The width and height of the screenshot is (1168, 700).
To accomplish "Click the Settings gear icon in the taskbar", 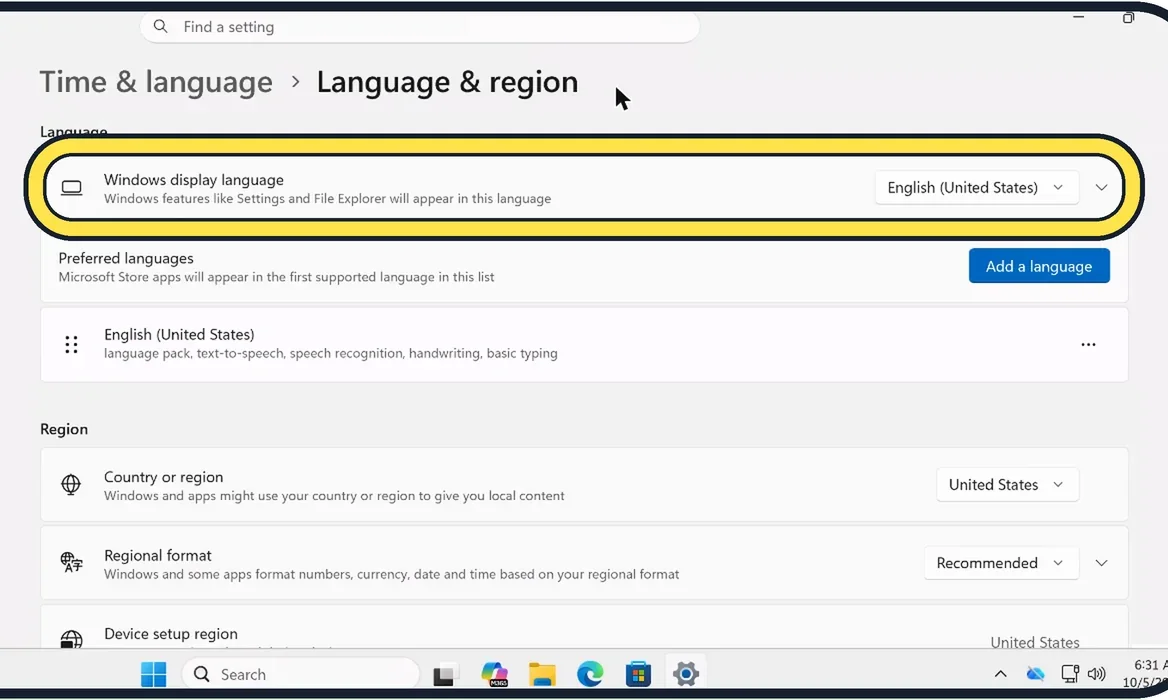I will coord(685,674).
